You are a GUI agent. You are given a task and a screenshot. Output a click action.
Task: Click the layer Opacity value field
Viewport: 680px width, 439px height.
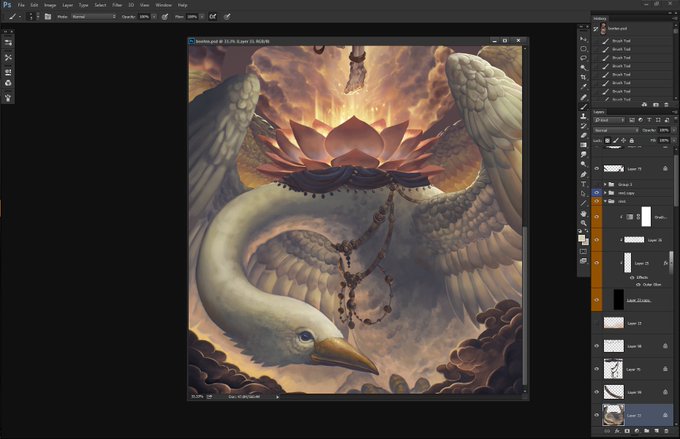click(x=664, y=130)
